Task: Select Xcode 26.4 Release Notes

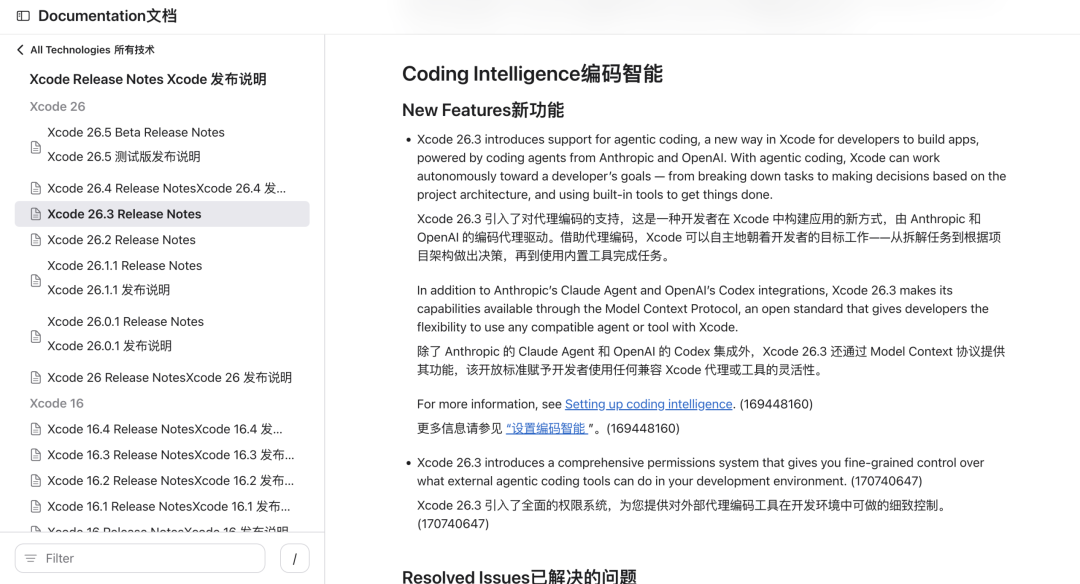Action: [x=165, y=188]
